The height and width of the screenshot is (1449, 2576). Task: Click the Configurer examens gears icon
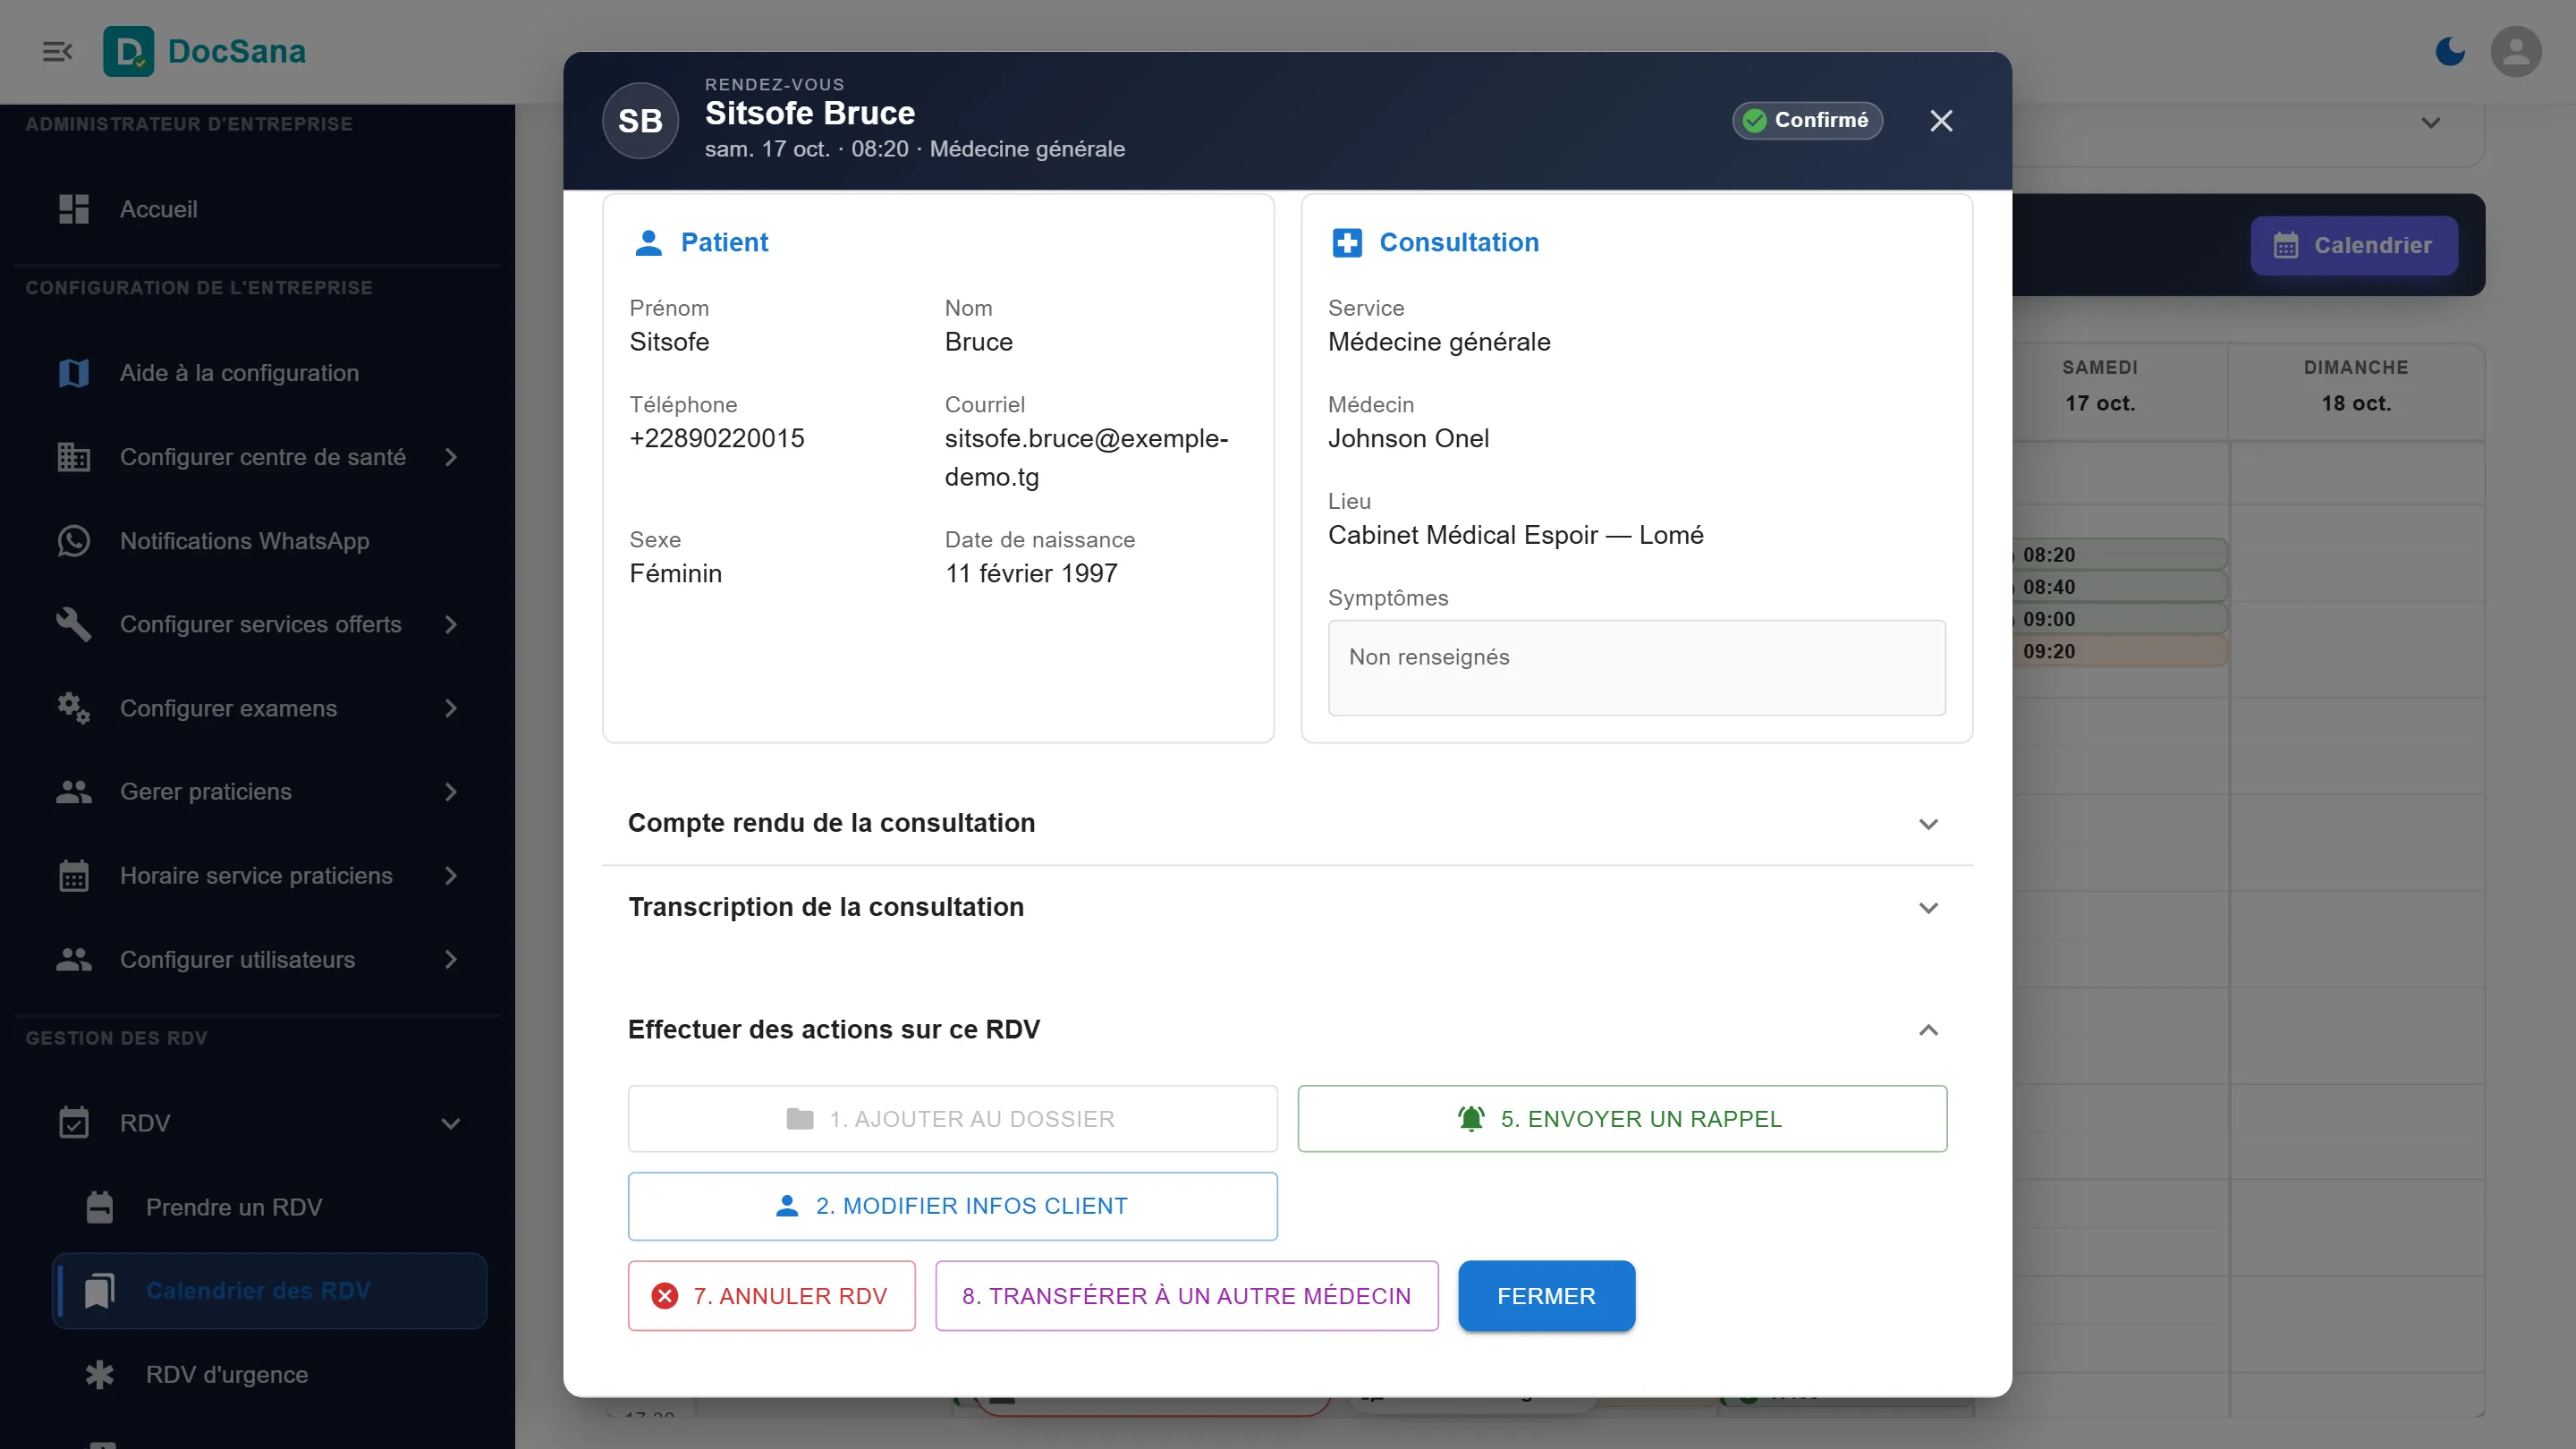(74, 708)
